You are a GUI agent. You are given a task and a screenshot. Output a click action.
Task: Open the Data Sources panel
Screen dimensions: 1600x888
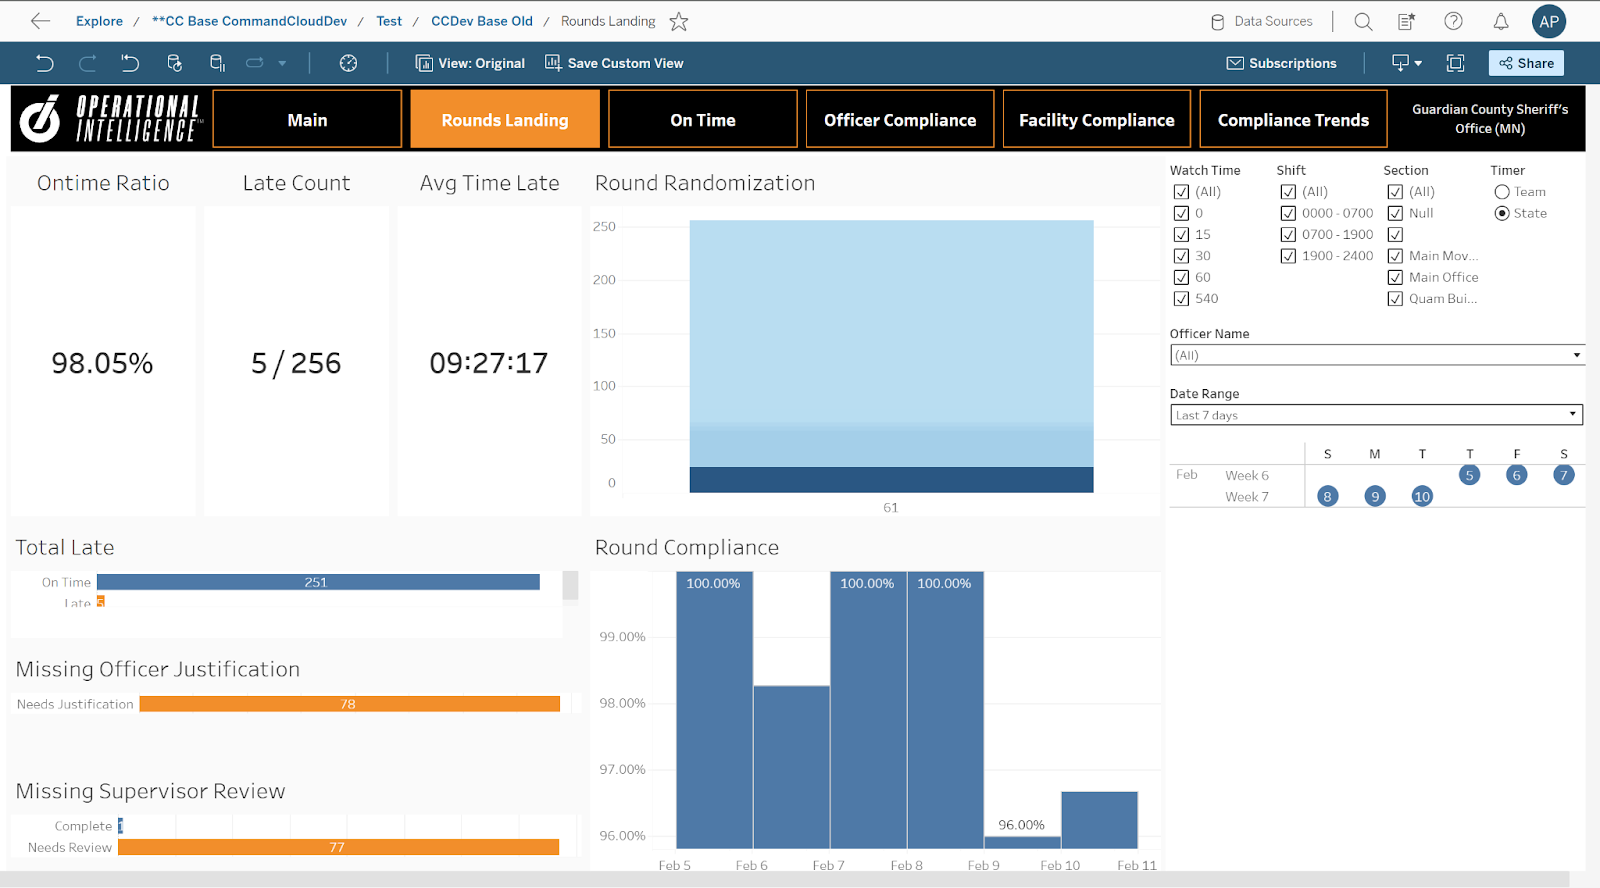pos(1262,21)
